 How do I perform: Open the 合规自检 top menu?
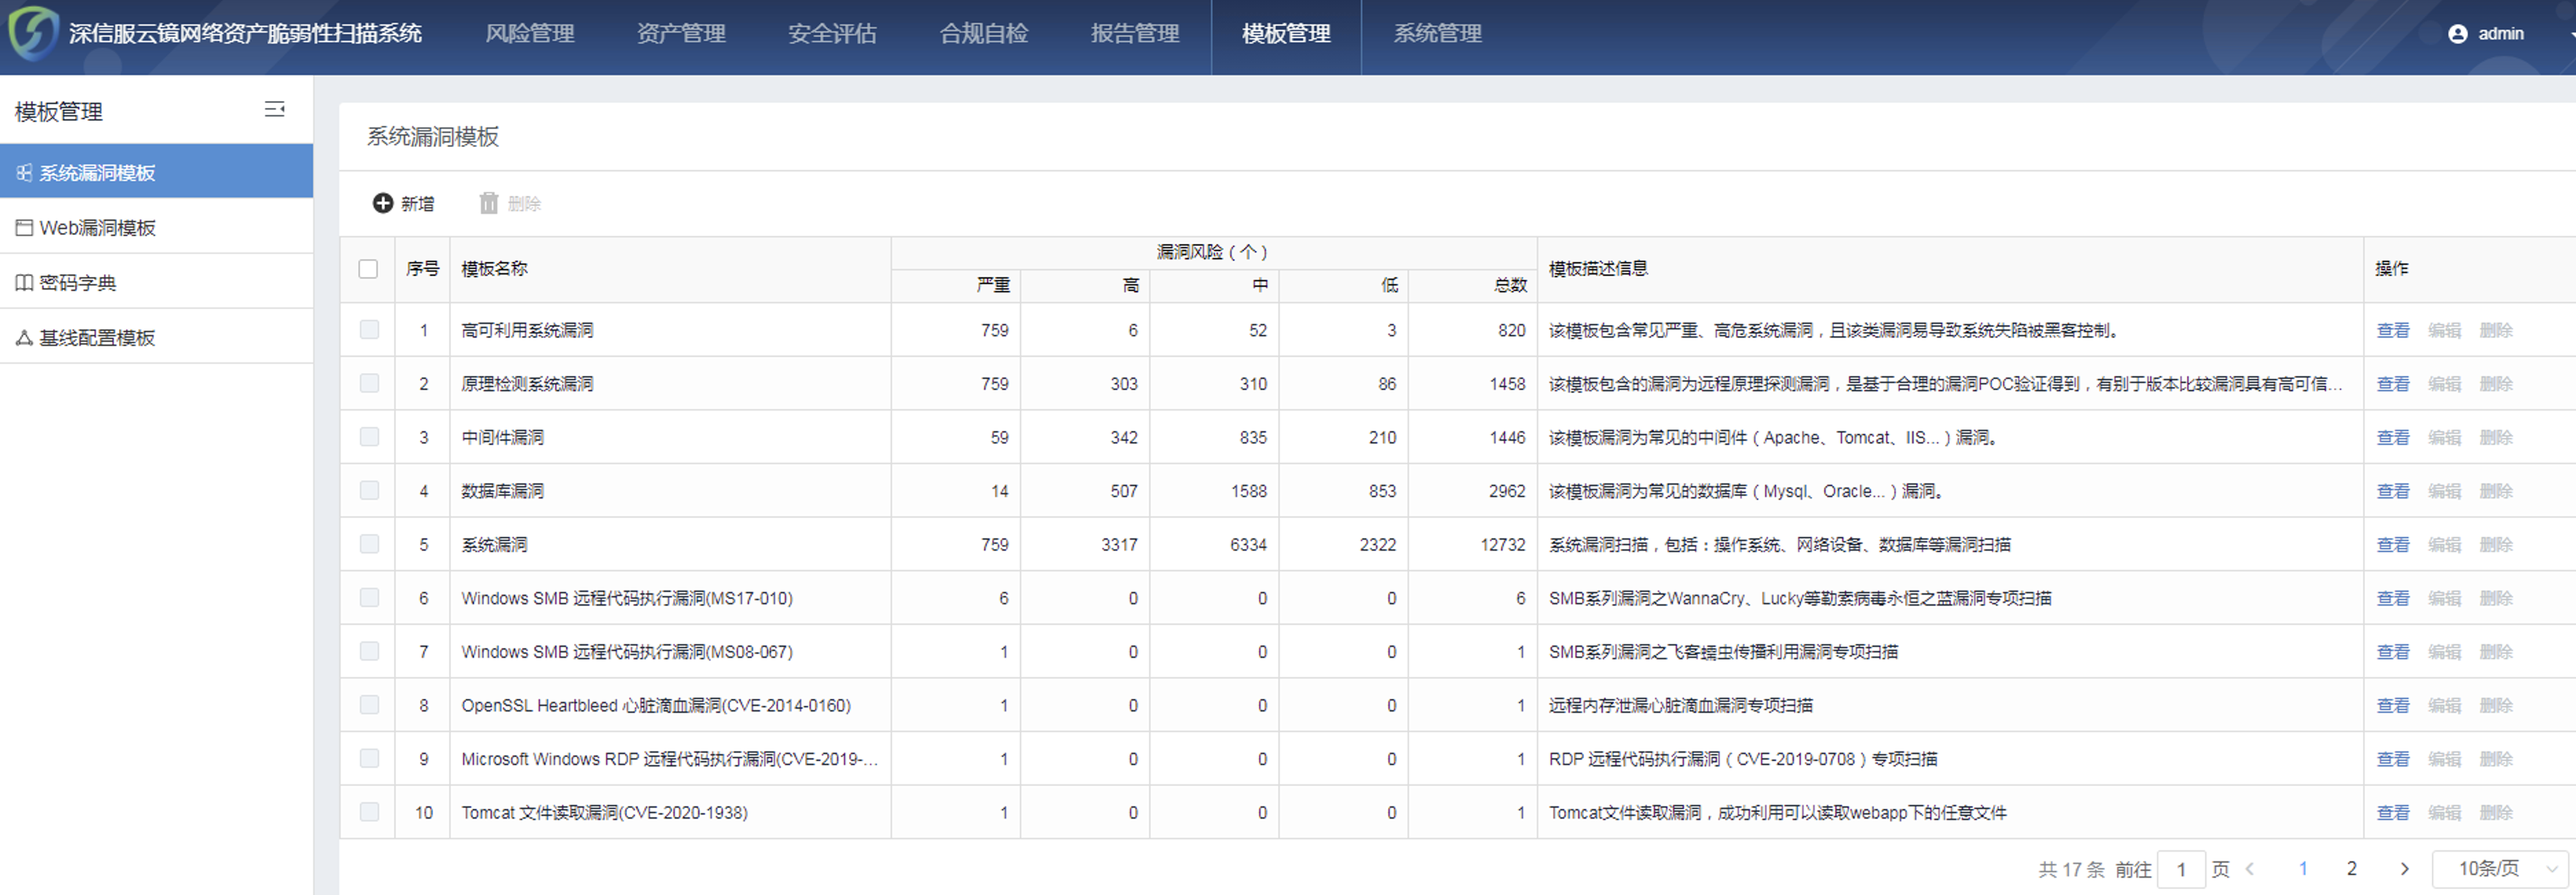tap(984, 33)
